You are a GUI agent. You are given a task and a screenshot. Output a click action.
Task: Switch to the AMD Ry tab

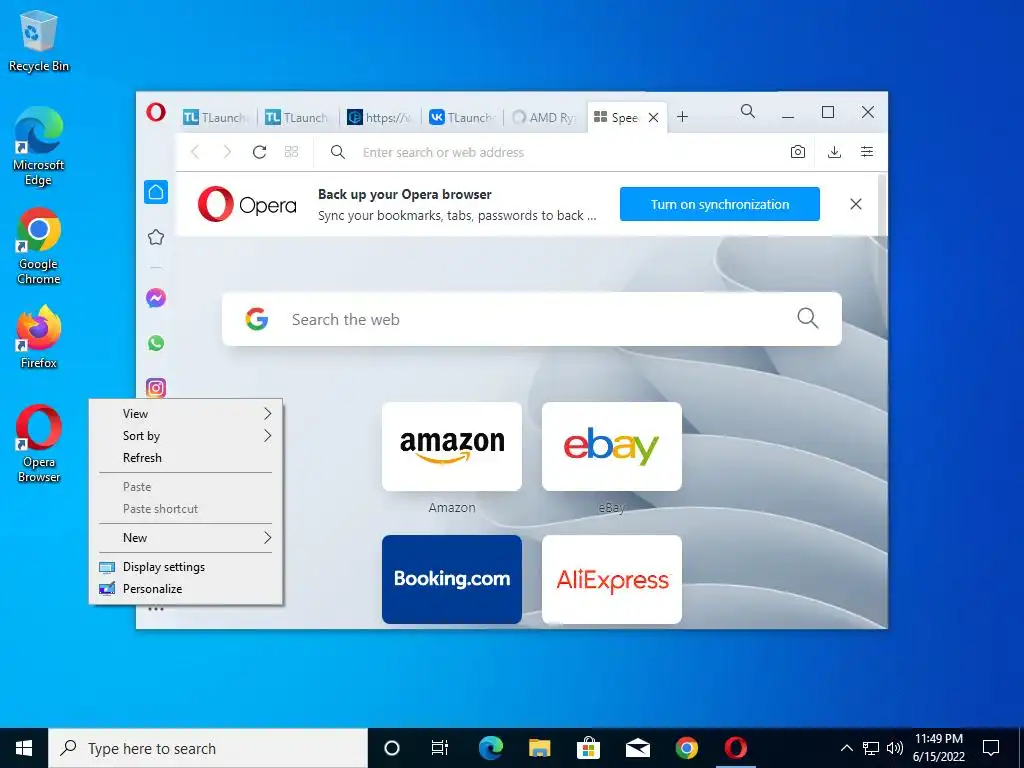544,118
